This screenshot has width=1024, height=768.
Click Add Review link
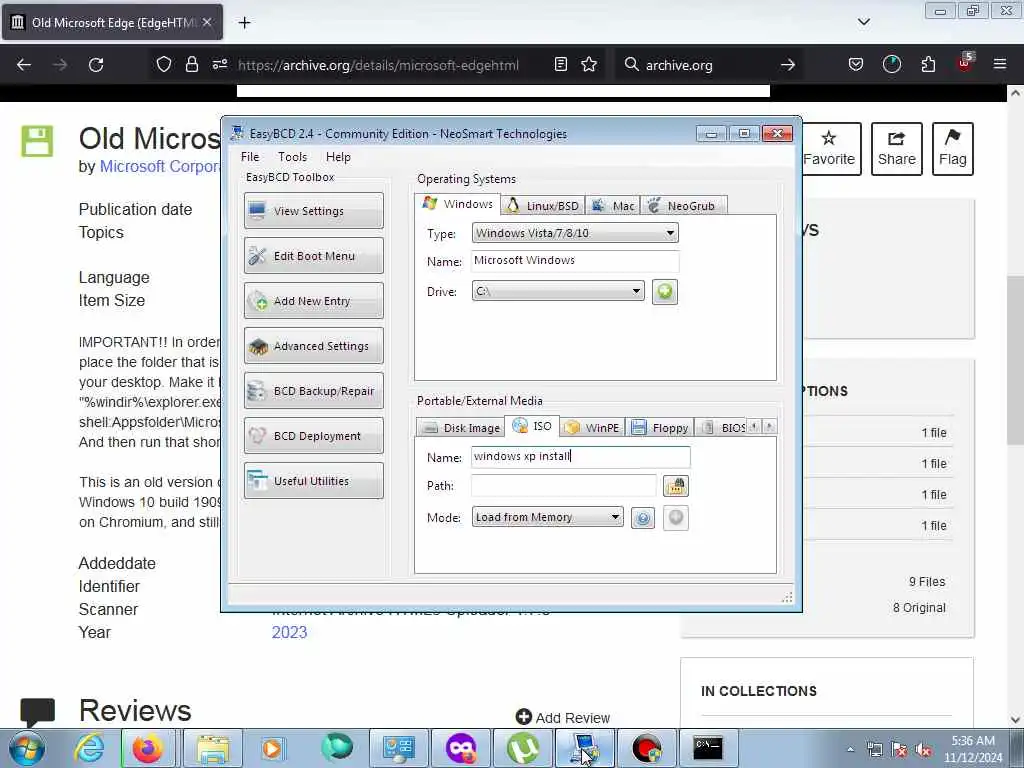pyautogui.click(x=563, y=718)
